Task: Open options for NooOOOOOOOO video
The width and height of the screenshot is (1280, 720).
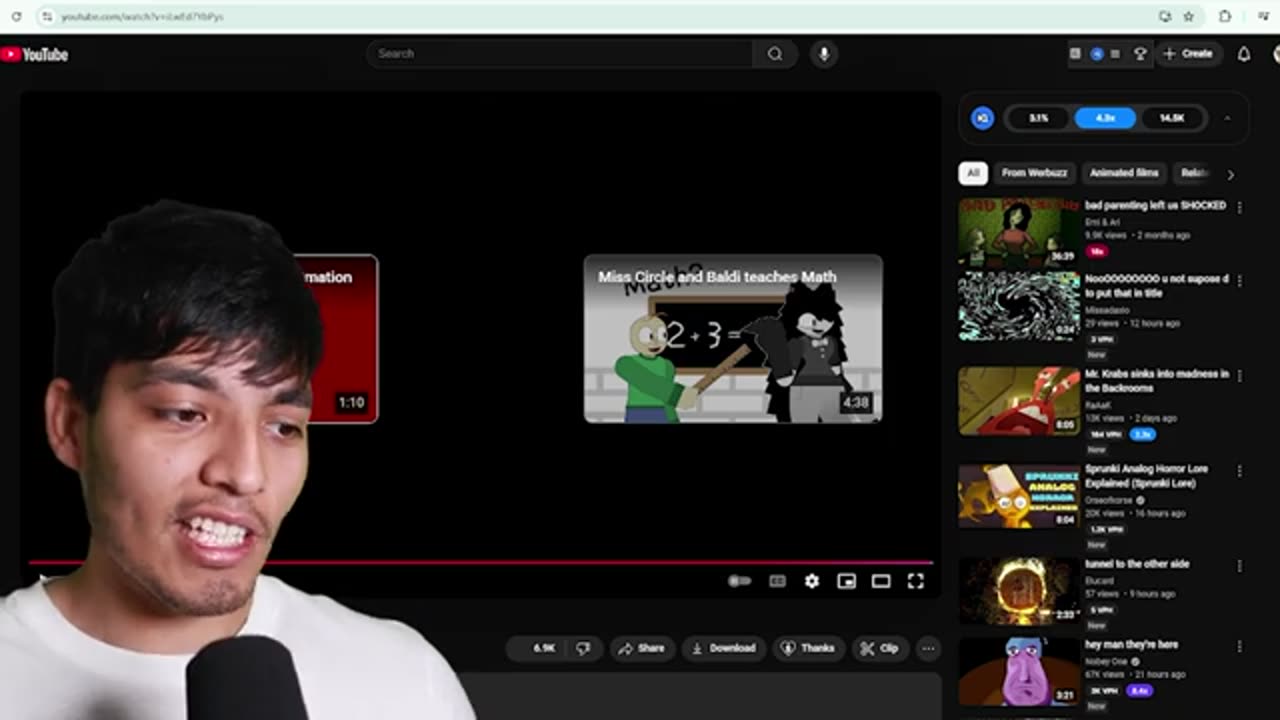Action: (1240, 281)
